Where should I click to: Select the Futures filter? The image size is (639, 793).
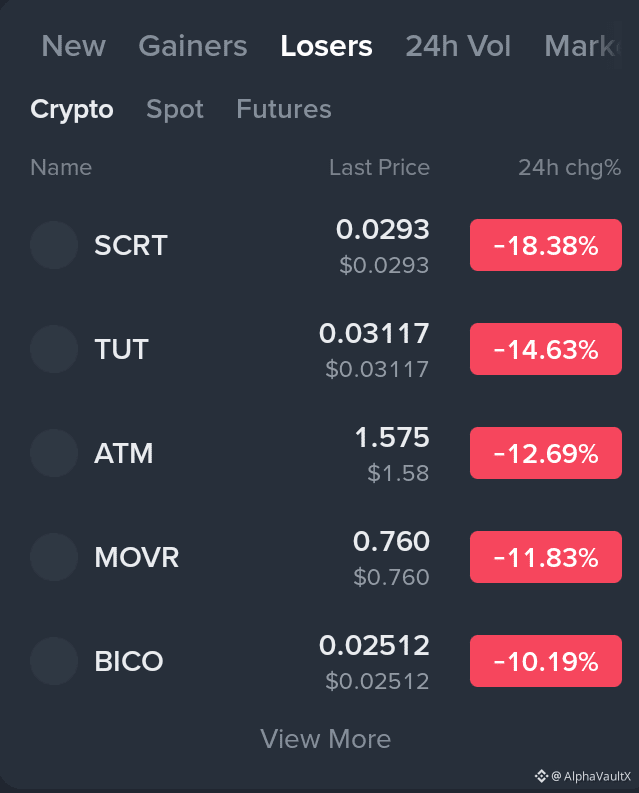[x=284, y=109]
